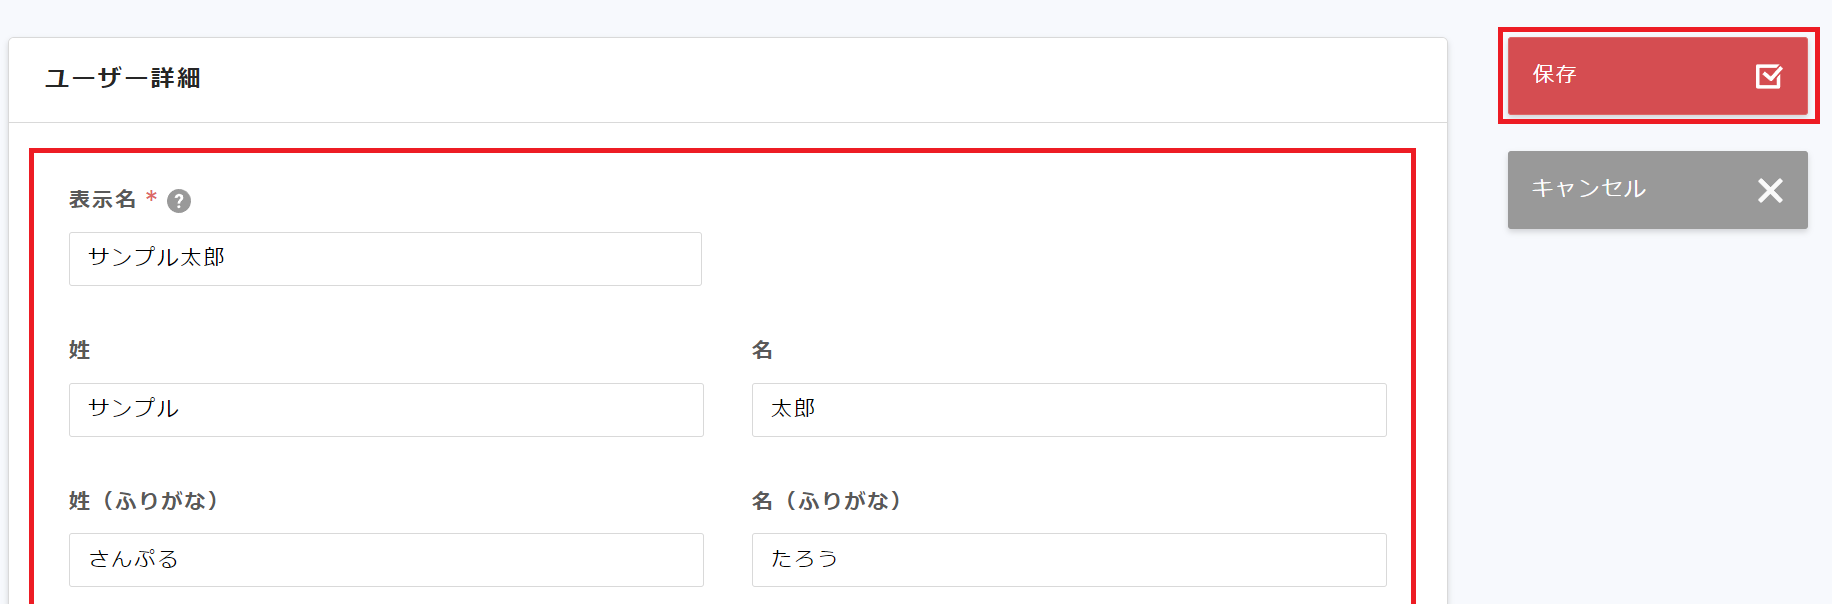Click the 姓 label above サンプル
Screen dimensions: 1832x604
point(80,350)
